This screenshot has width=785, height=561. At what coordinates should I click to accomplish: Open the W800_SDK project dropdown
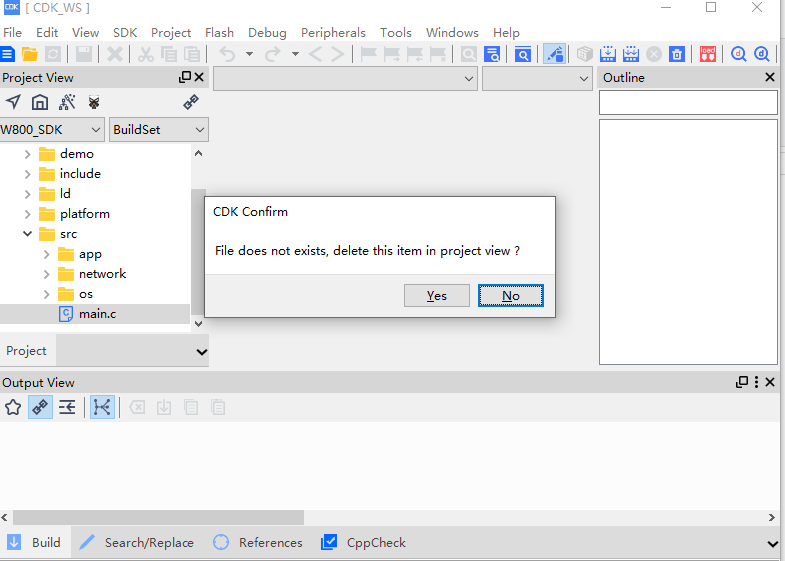coord(52,130)
